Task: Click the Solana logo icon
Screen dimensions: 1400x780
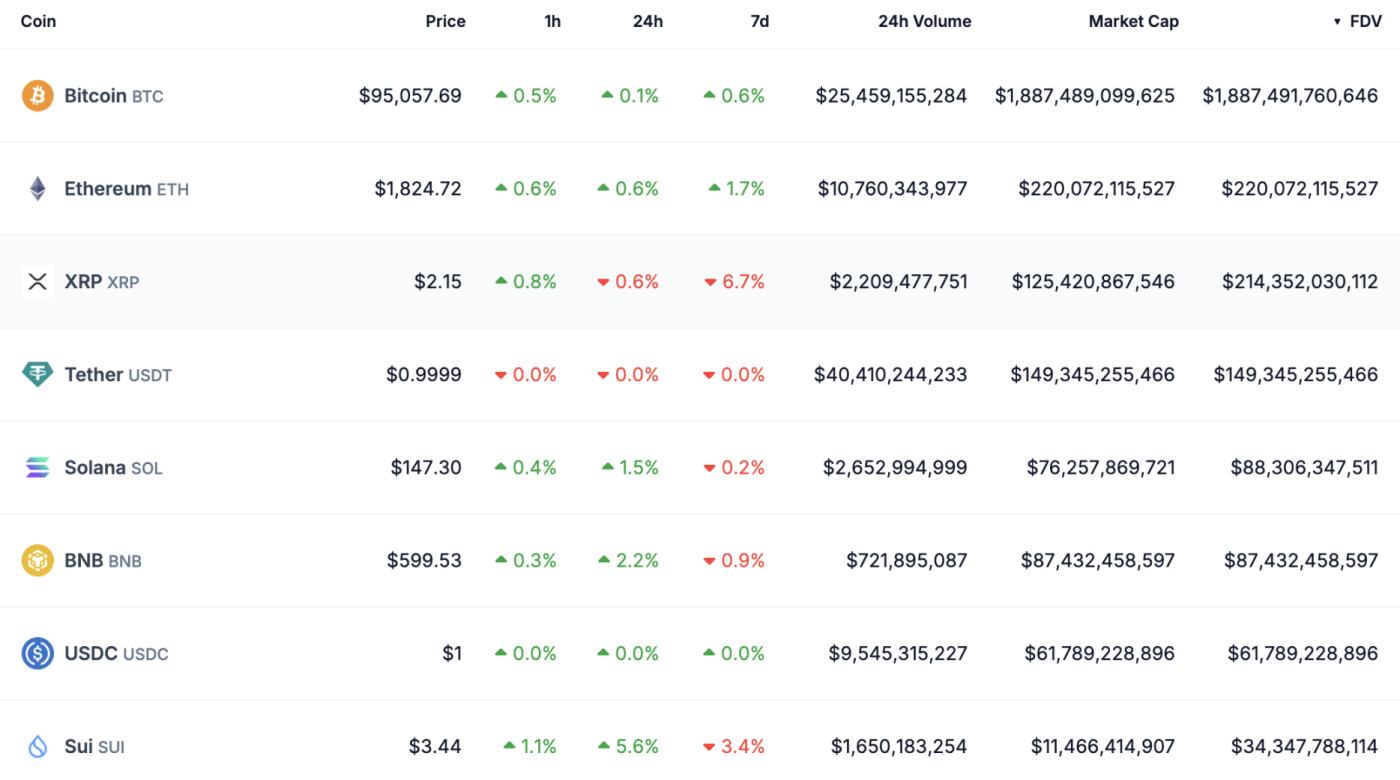Action: pos(37,468)
